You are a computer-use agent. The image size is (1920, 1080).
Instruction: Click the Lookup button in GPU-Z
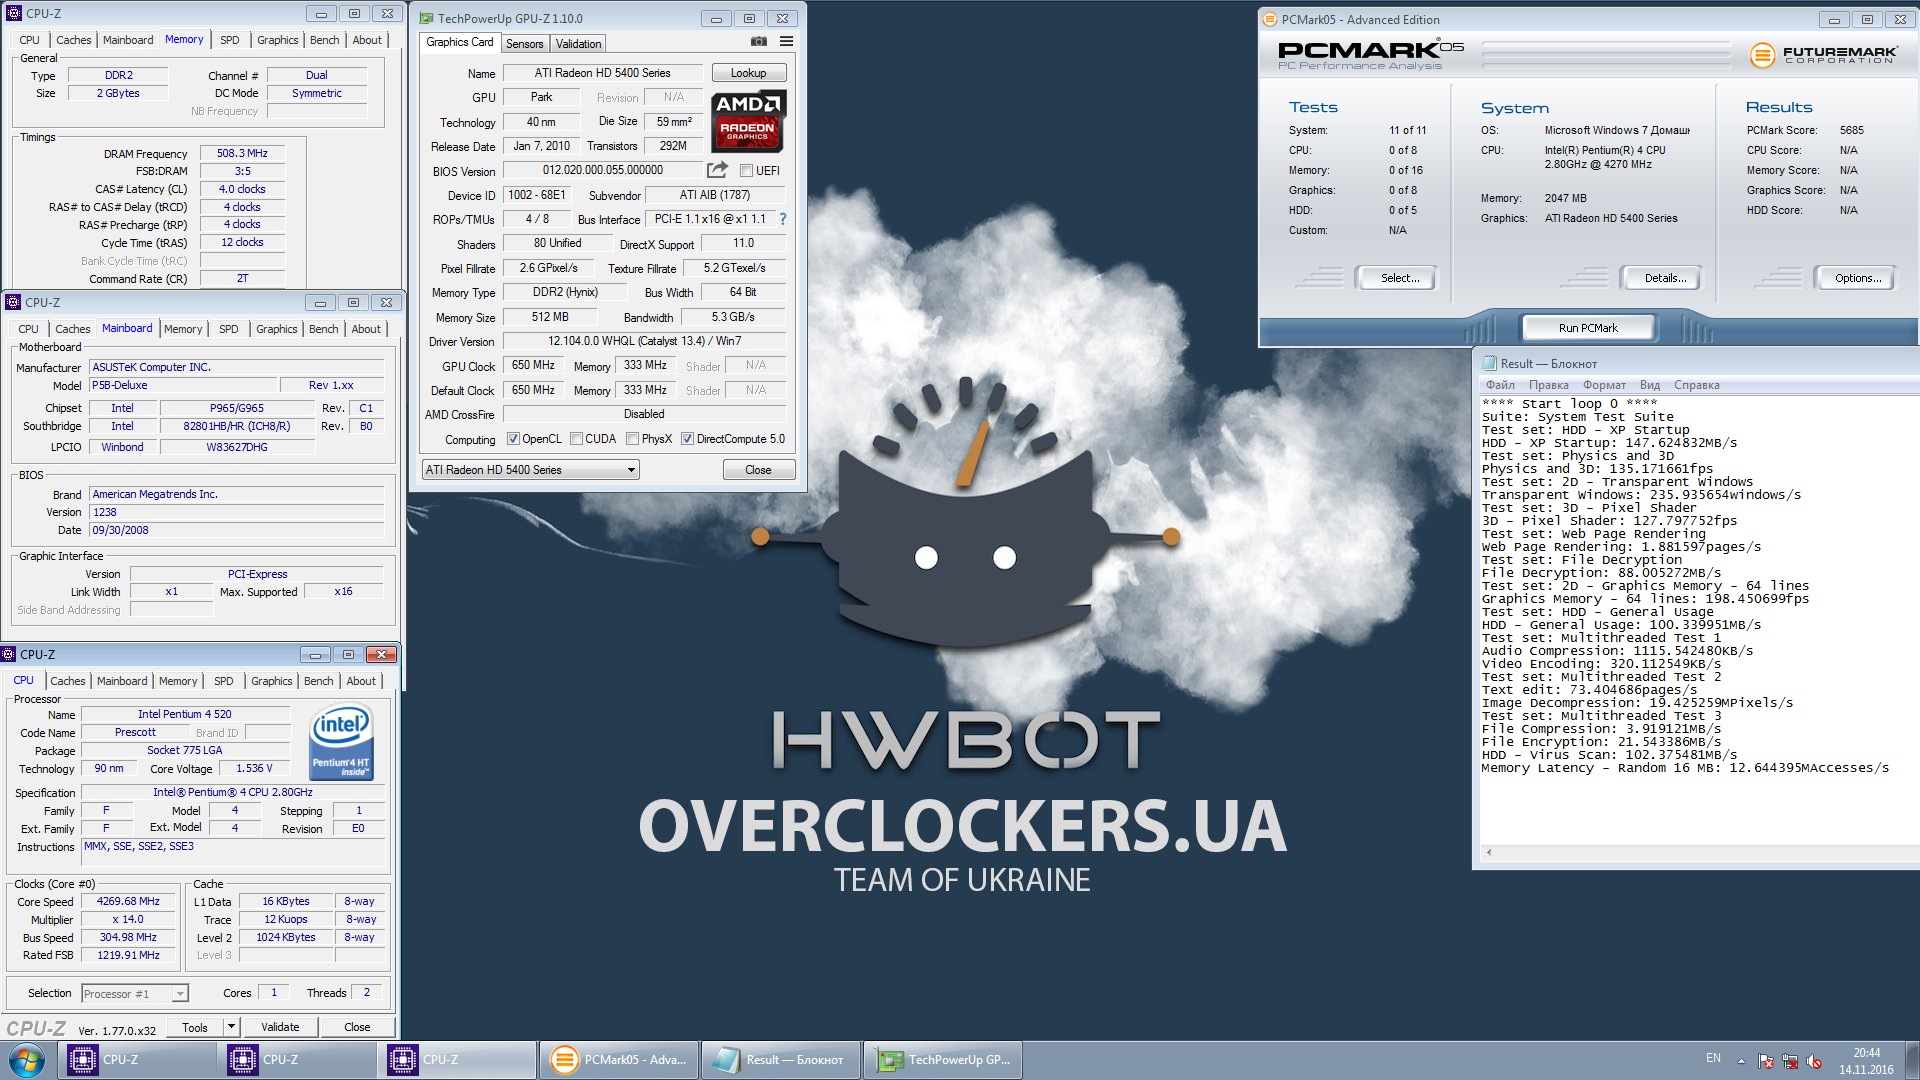click(x=748, y=73)
